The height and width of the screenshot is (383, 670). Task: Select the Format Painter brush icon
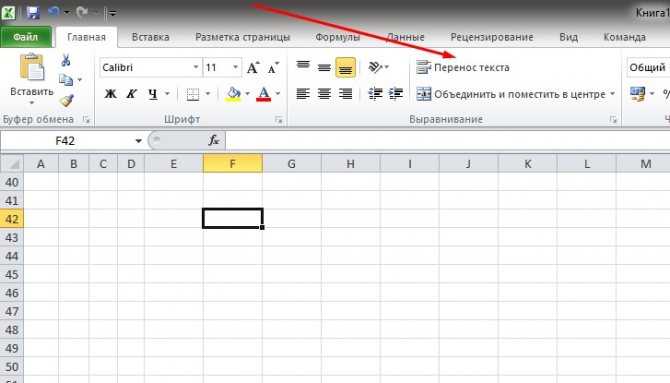pyautogui.click(x=66, y=100)
